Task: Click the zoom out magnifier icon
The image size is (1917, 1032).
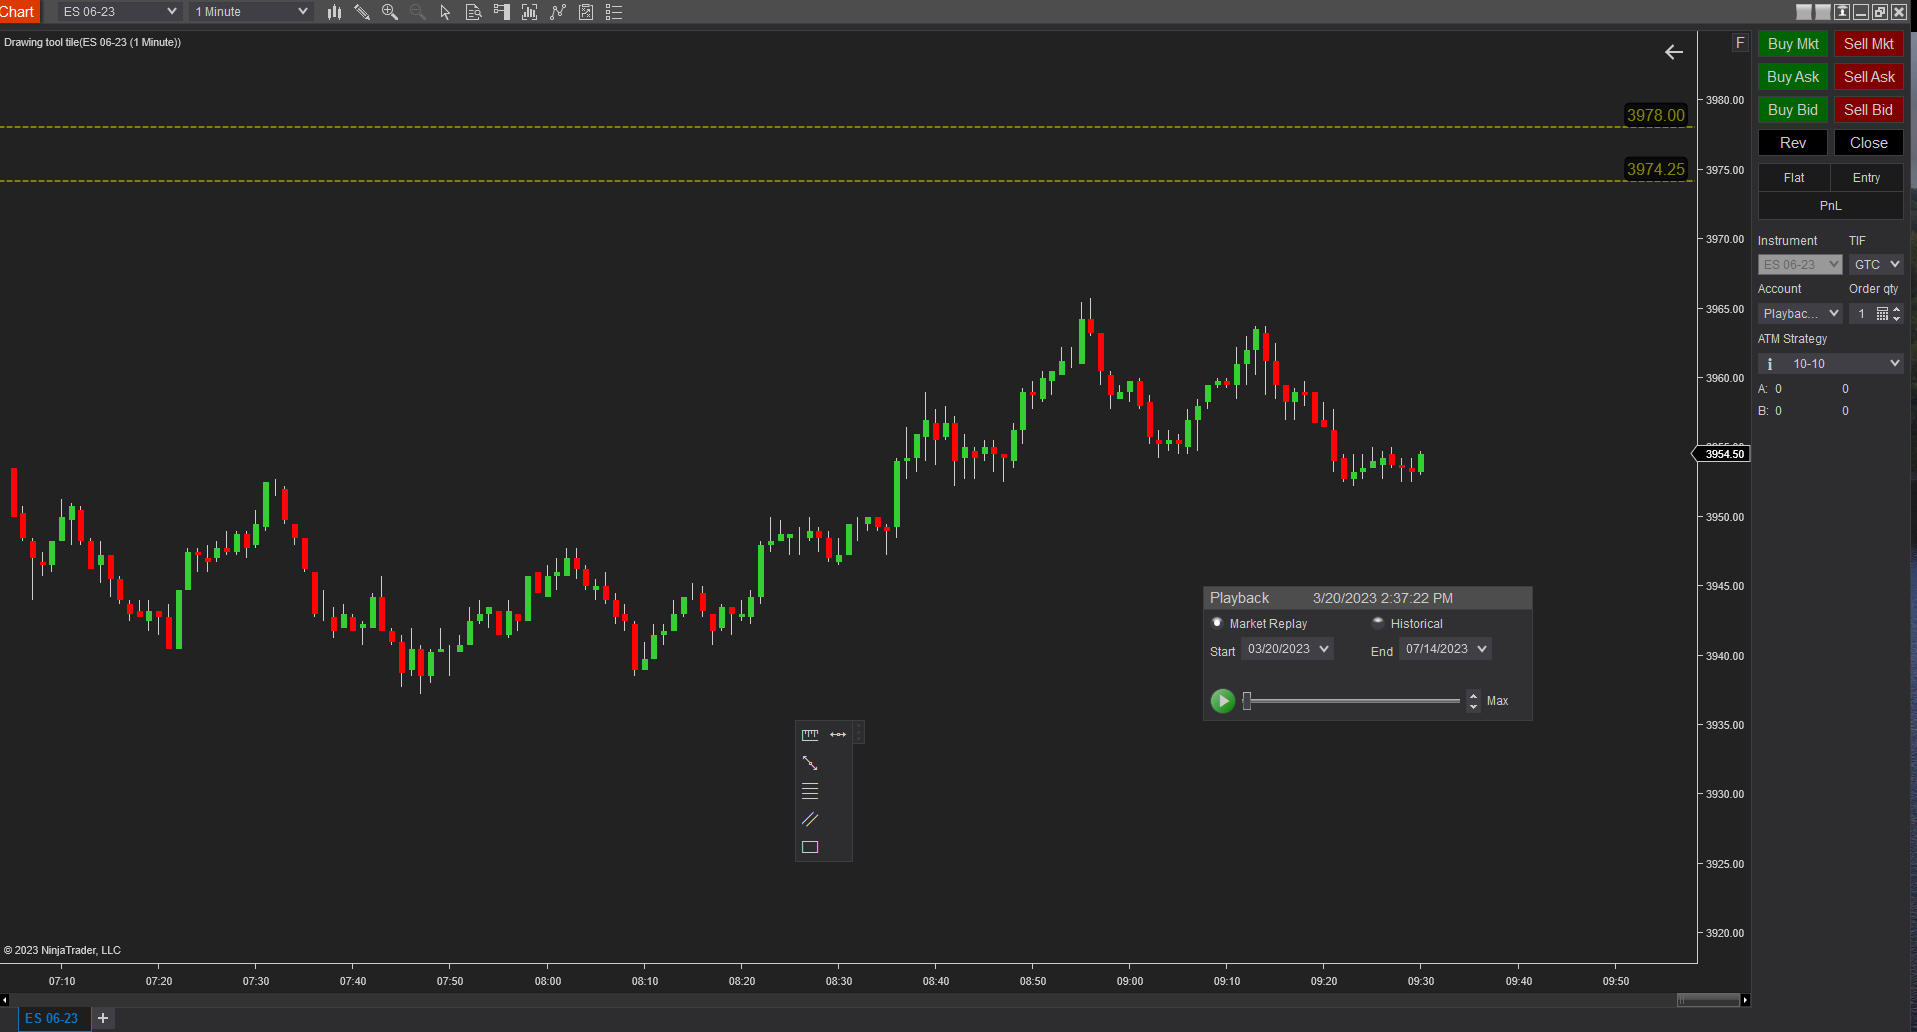Action: [x=418, y=12]
